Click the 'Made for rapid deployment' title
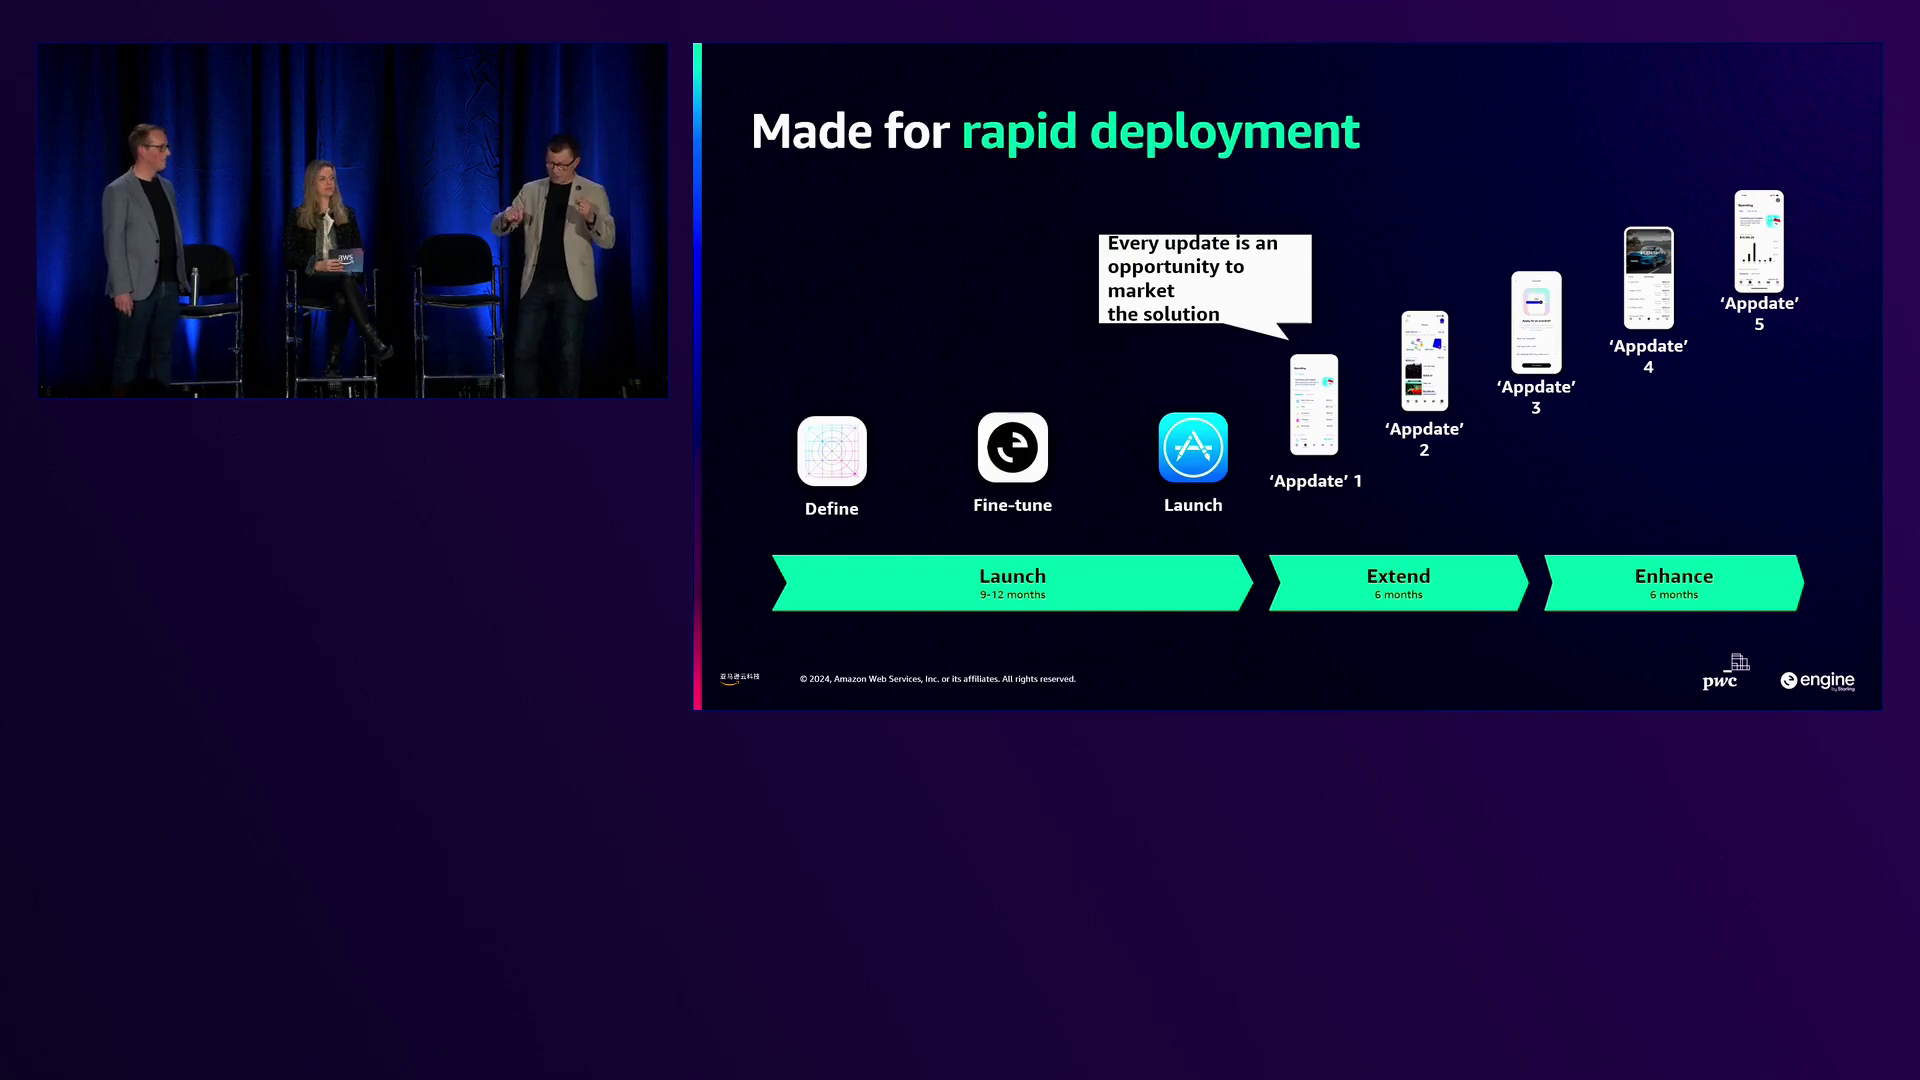 (1055, 131)
